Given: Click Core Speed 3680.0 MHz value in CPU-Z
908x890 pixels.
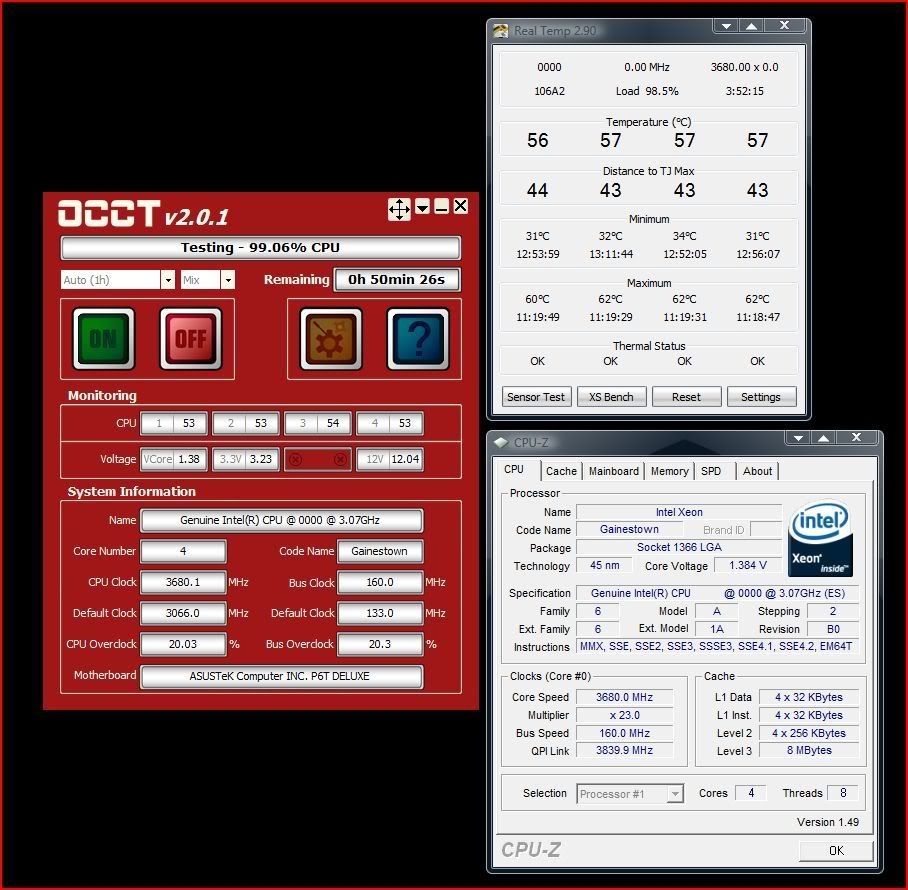Looking at the screenshot, I should point(625,697).
